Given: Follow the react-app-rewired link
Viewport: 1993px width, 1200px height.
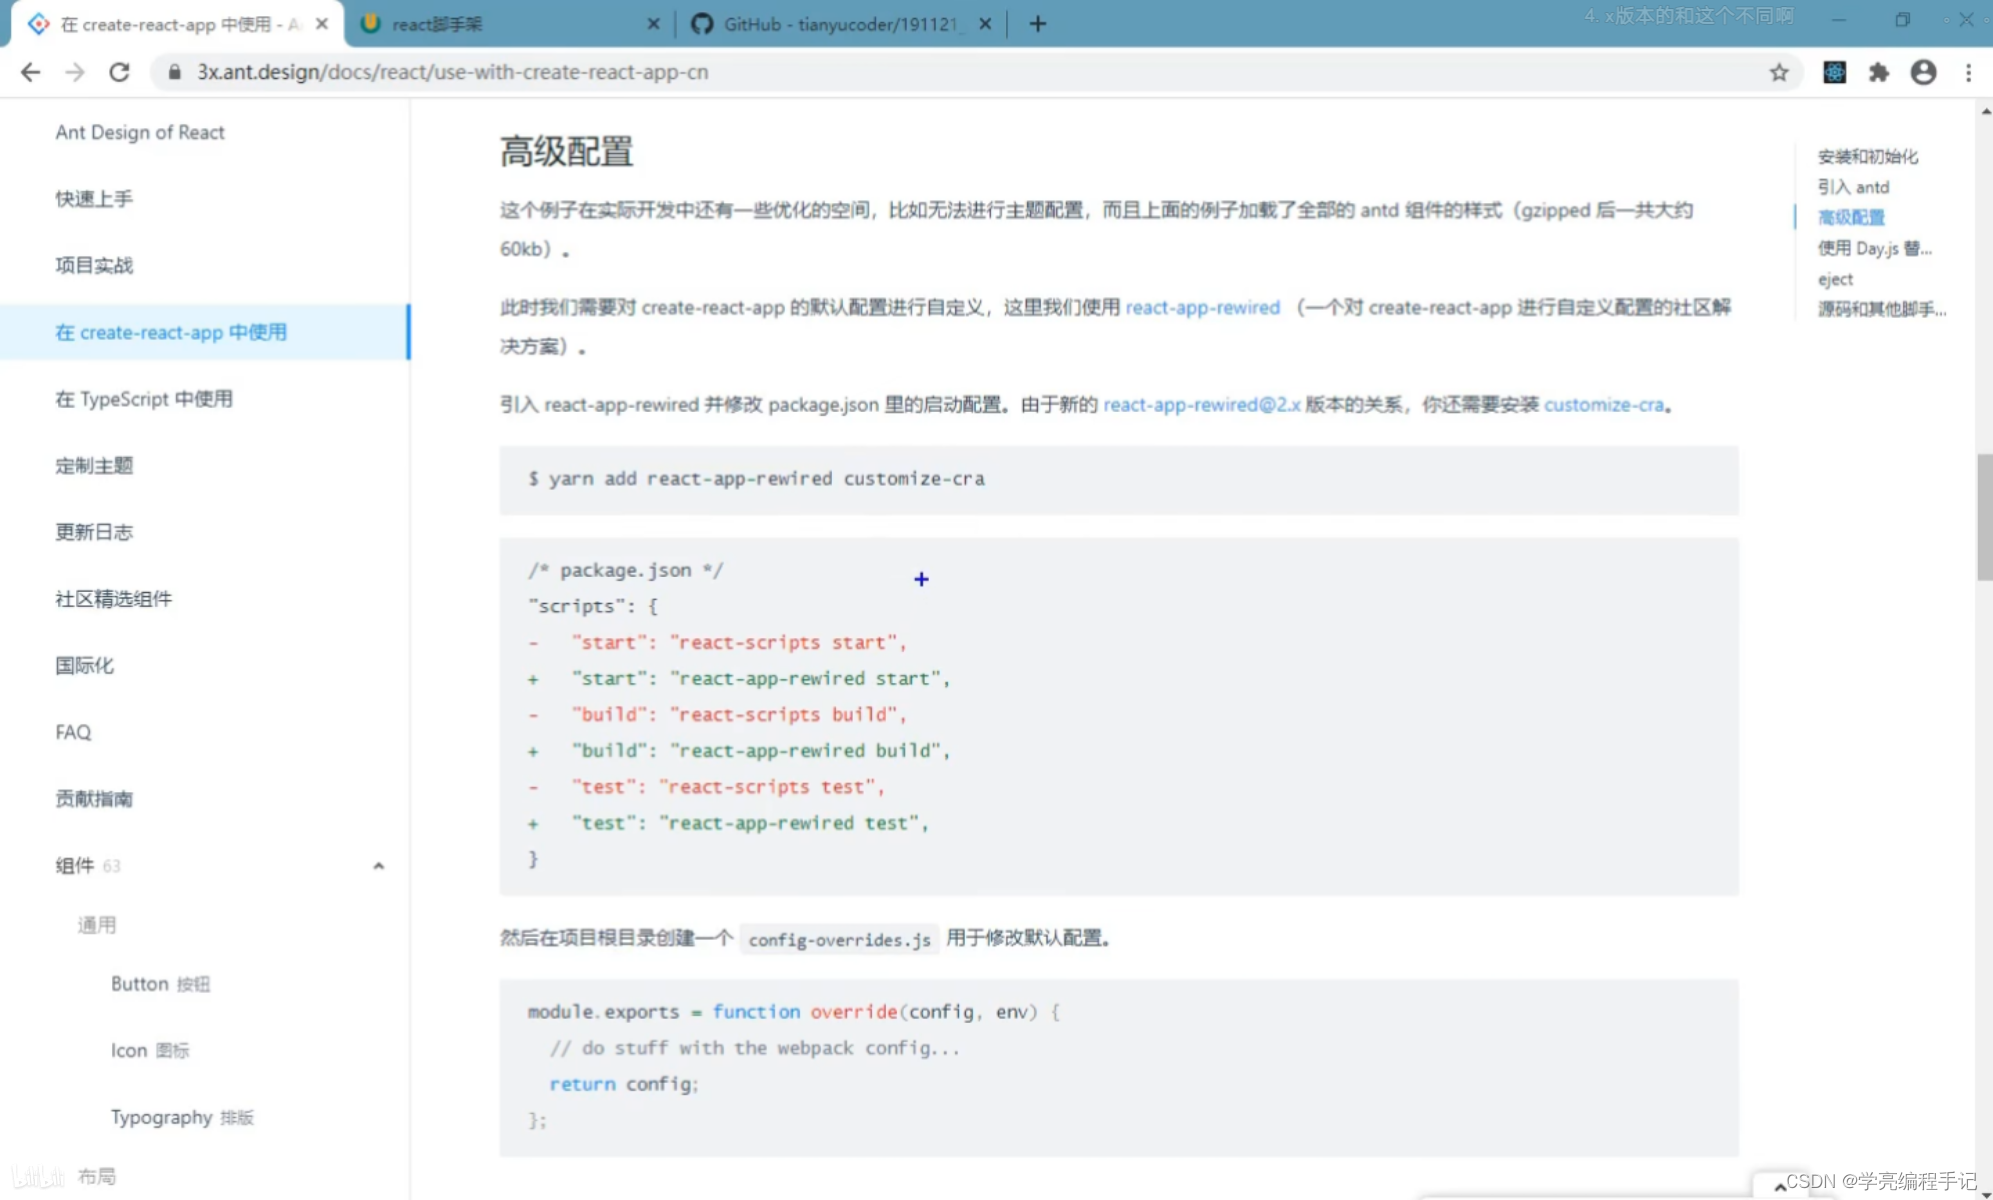Looking at the screenshot, I should point(1203,307).
